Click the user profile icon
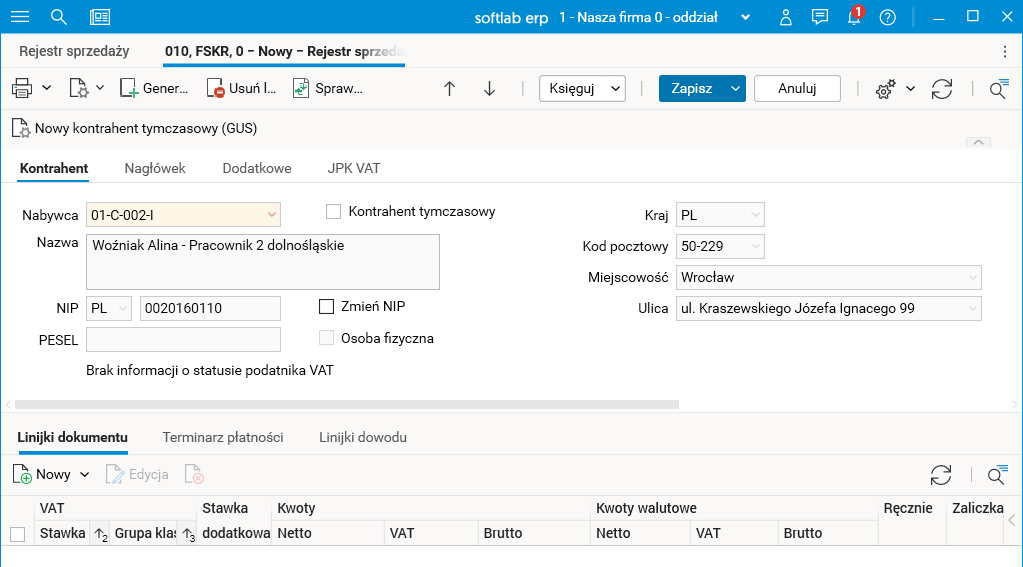The width and height of the screenshot is (1023, 567). pyautogui.click(x=786, y=17)
